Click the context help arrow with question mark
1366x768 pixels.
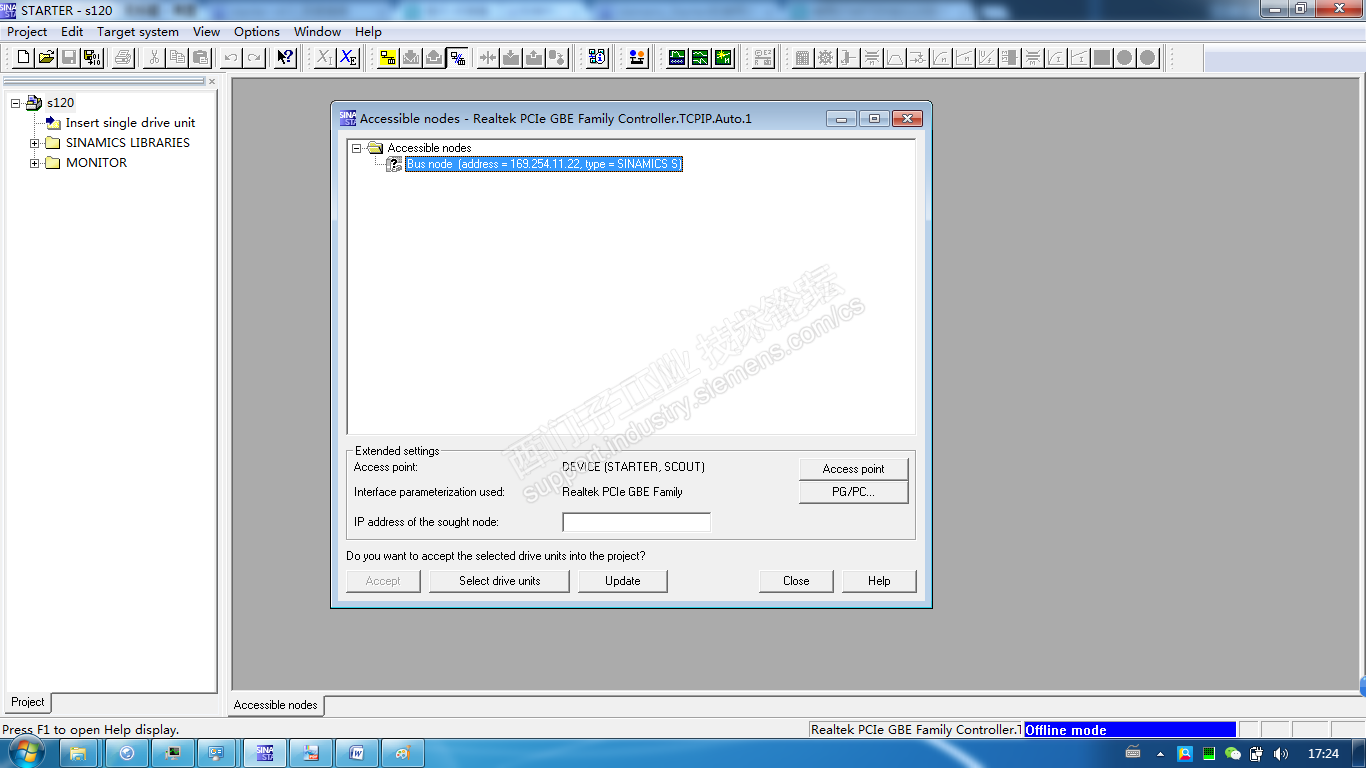point(286,58)
